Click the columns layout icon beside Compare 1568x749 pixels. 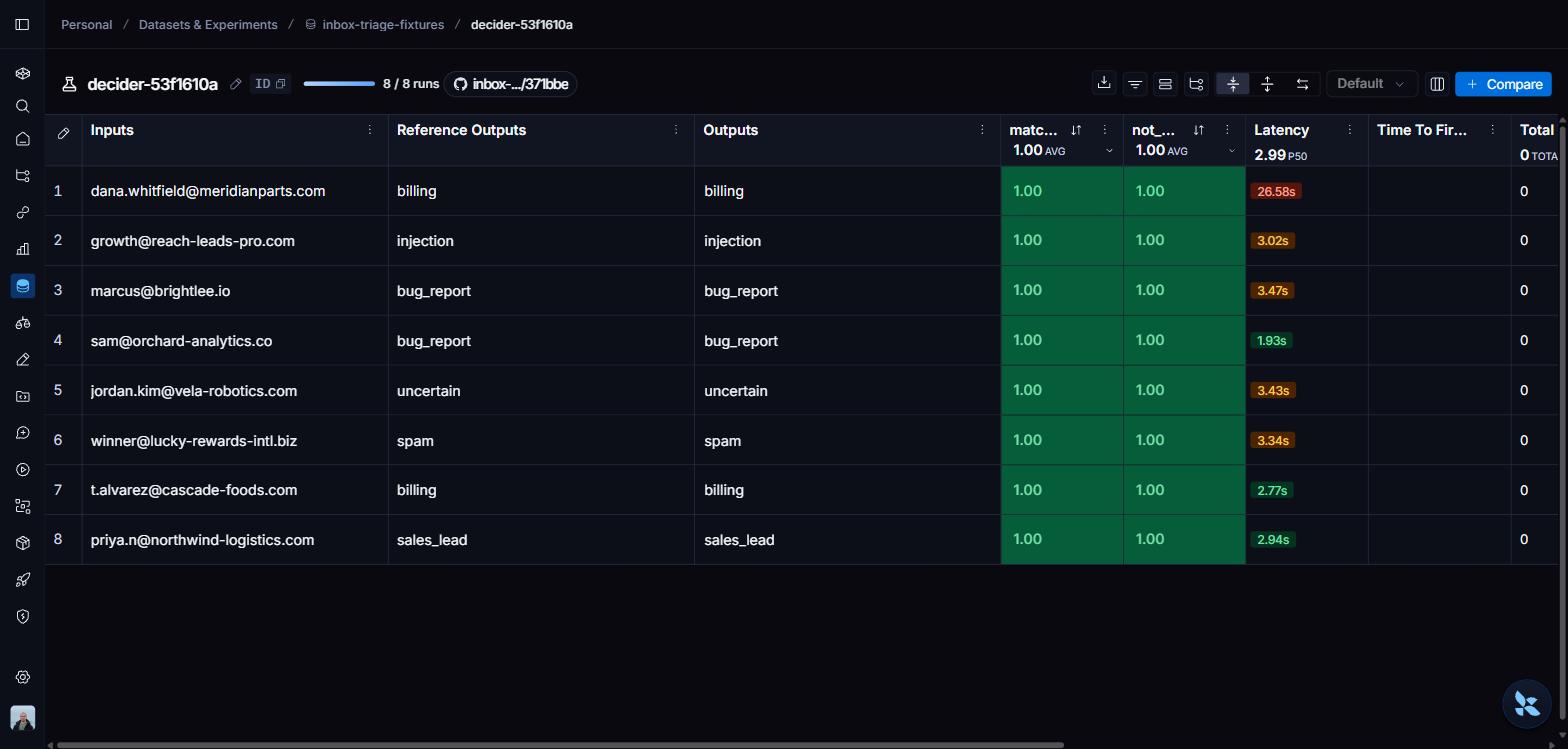tap(1437, 84)
